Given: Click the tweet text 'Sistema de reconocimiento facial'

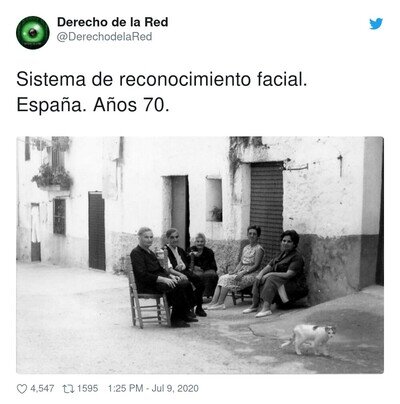Looking at the screenshot, I should (161, 80).
